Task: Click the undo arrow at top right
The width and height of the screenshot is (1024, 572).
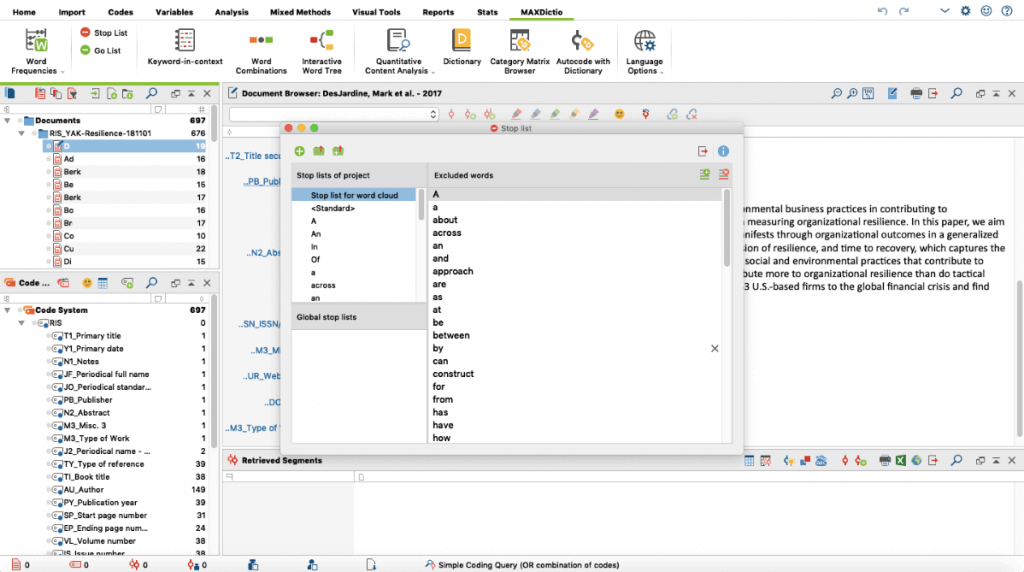Action: (882, 11)
